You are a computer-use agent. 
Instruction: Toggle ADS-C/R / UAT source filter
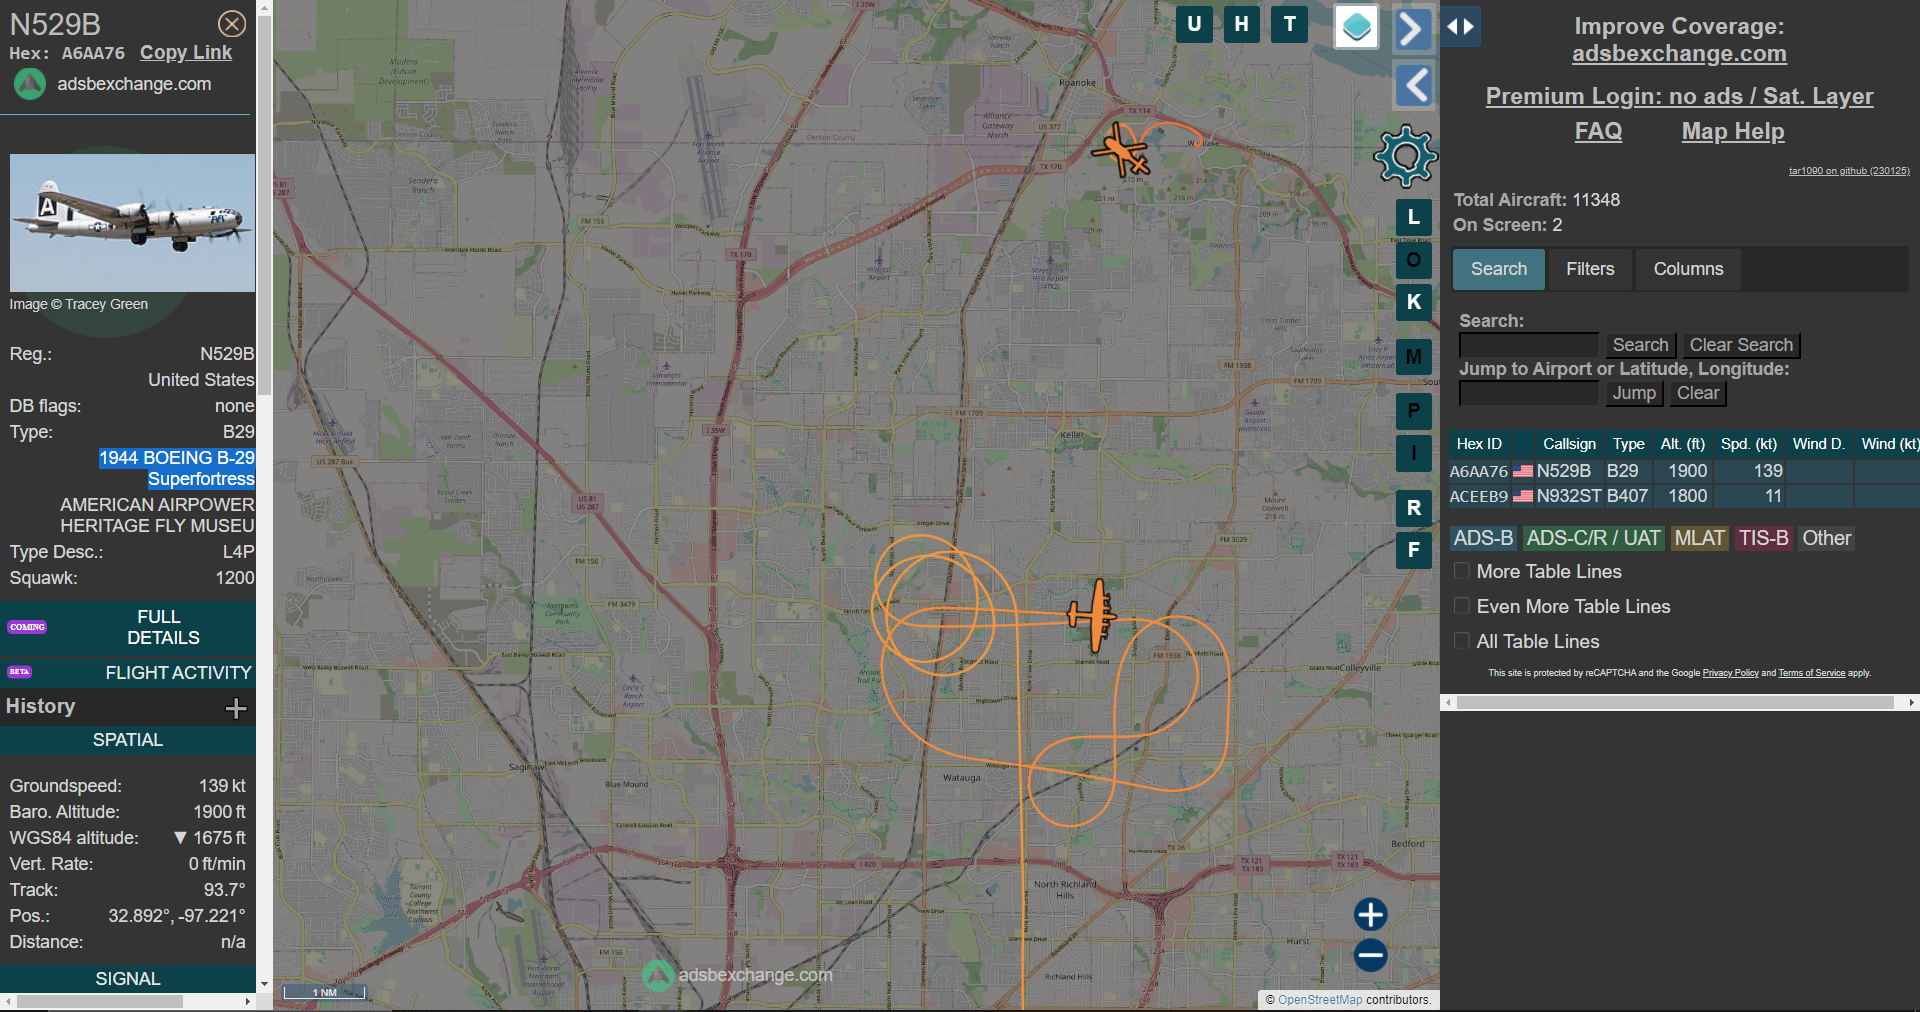point(1594,538)
